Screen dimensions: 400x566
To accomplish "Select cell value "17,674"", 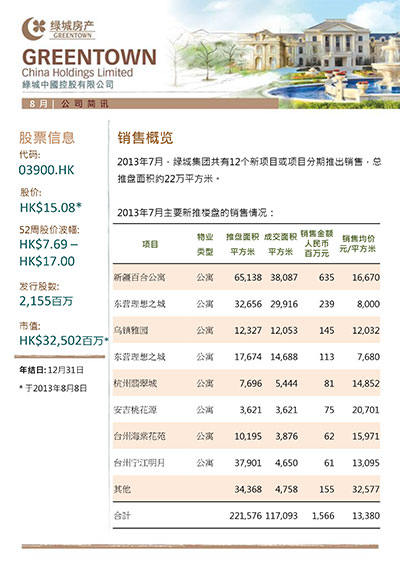I will [x=248, y=357].
